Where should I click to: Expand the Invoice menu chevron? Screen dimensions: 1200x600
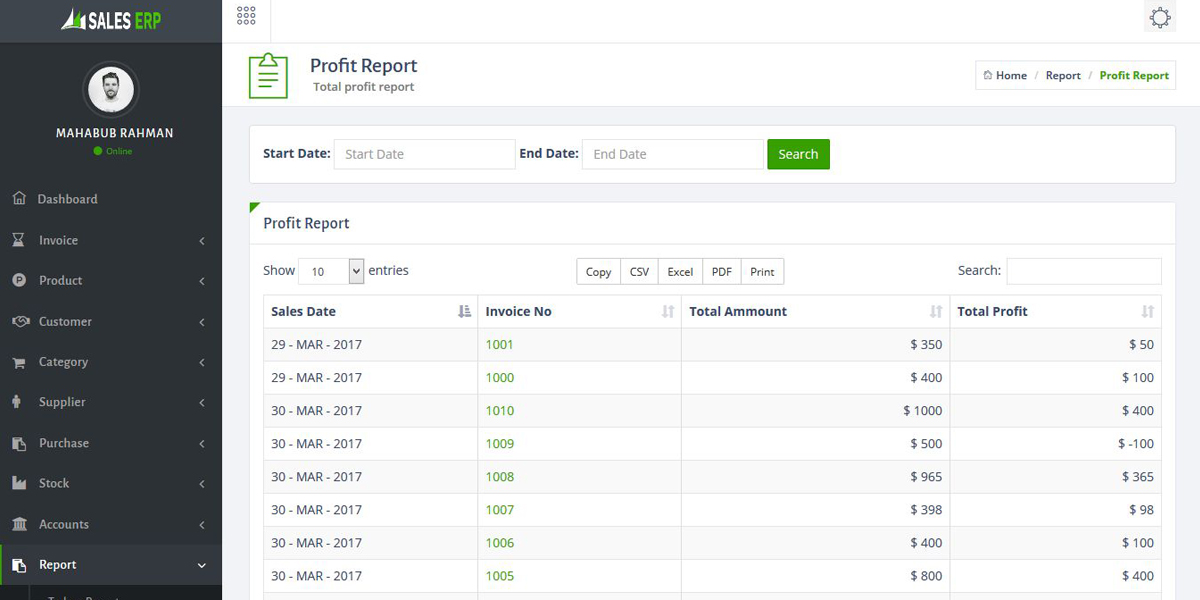(x=202, y=241)
